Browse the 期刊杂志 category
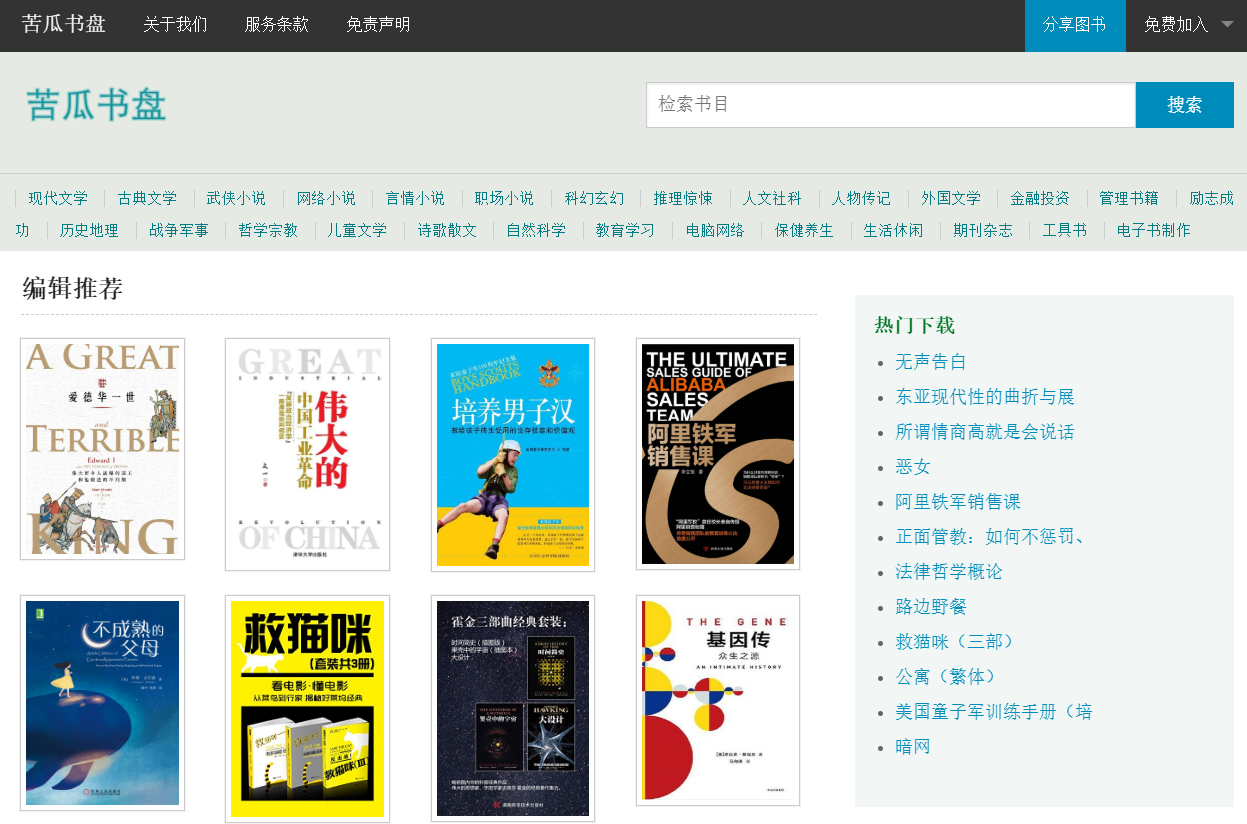Image resolution: width=1247 pixels, height=824 pixels. click(983, 230)
